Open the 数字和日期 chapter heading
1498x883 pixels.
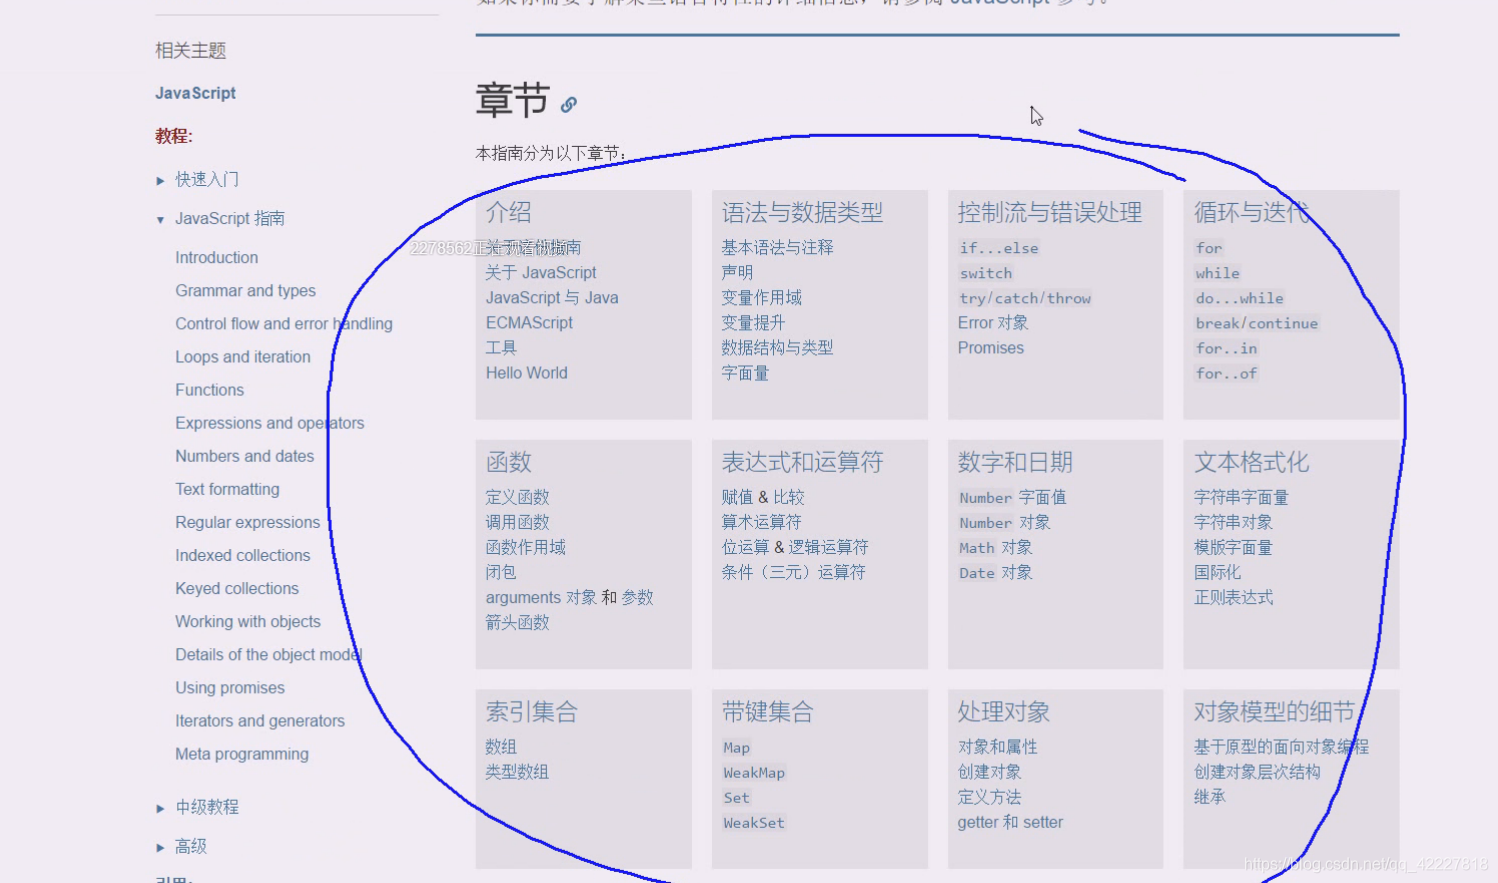pyautogui.click(x=1015, y=462)
